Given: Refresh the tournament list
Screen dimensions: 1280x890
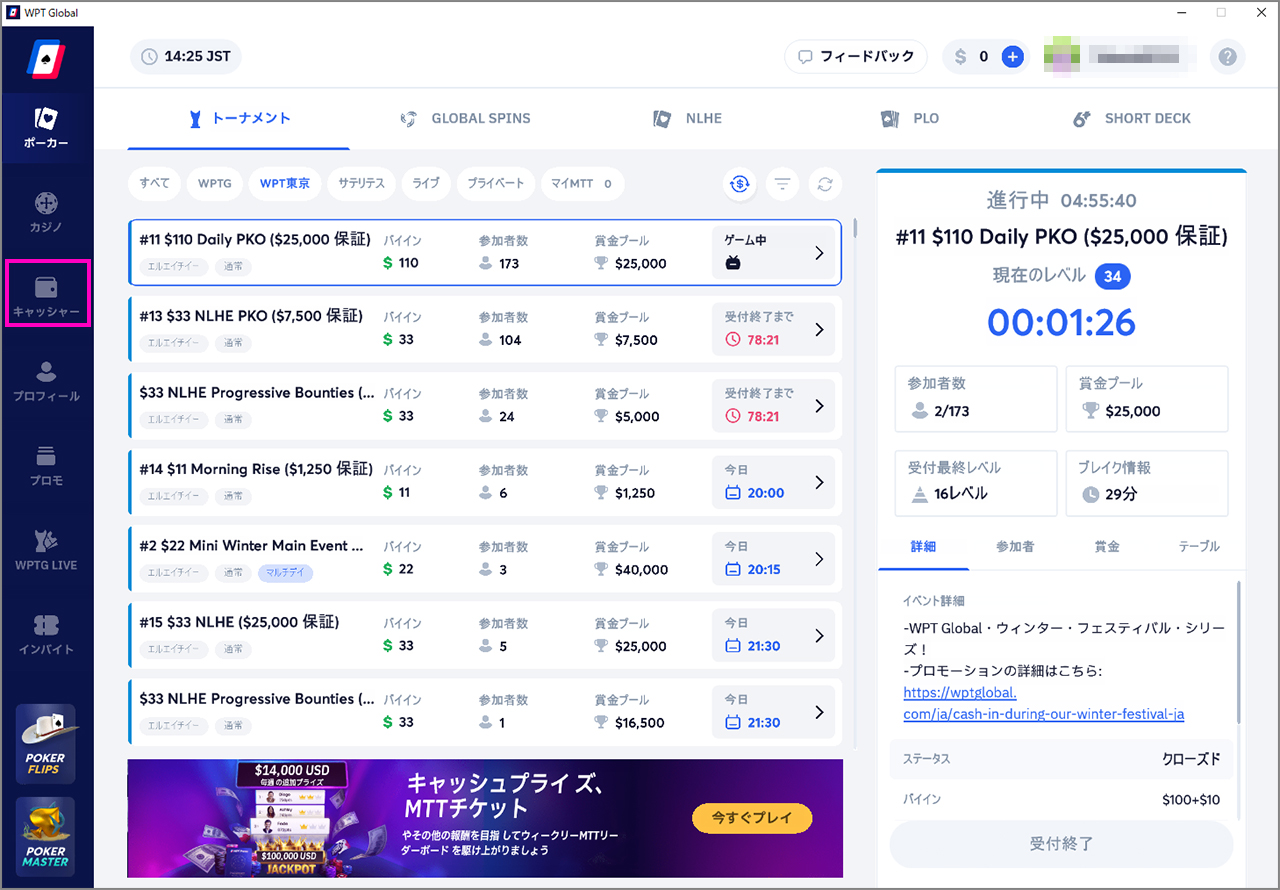Looking at the screenshot, I should 825,183.
